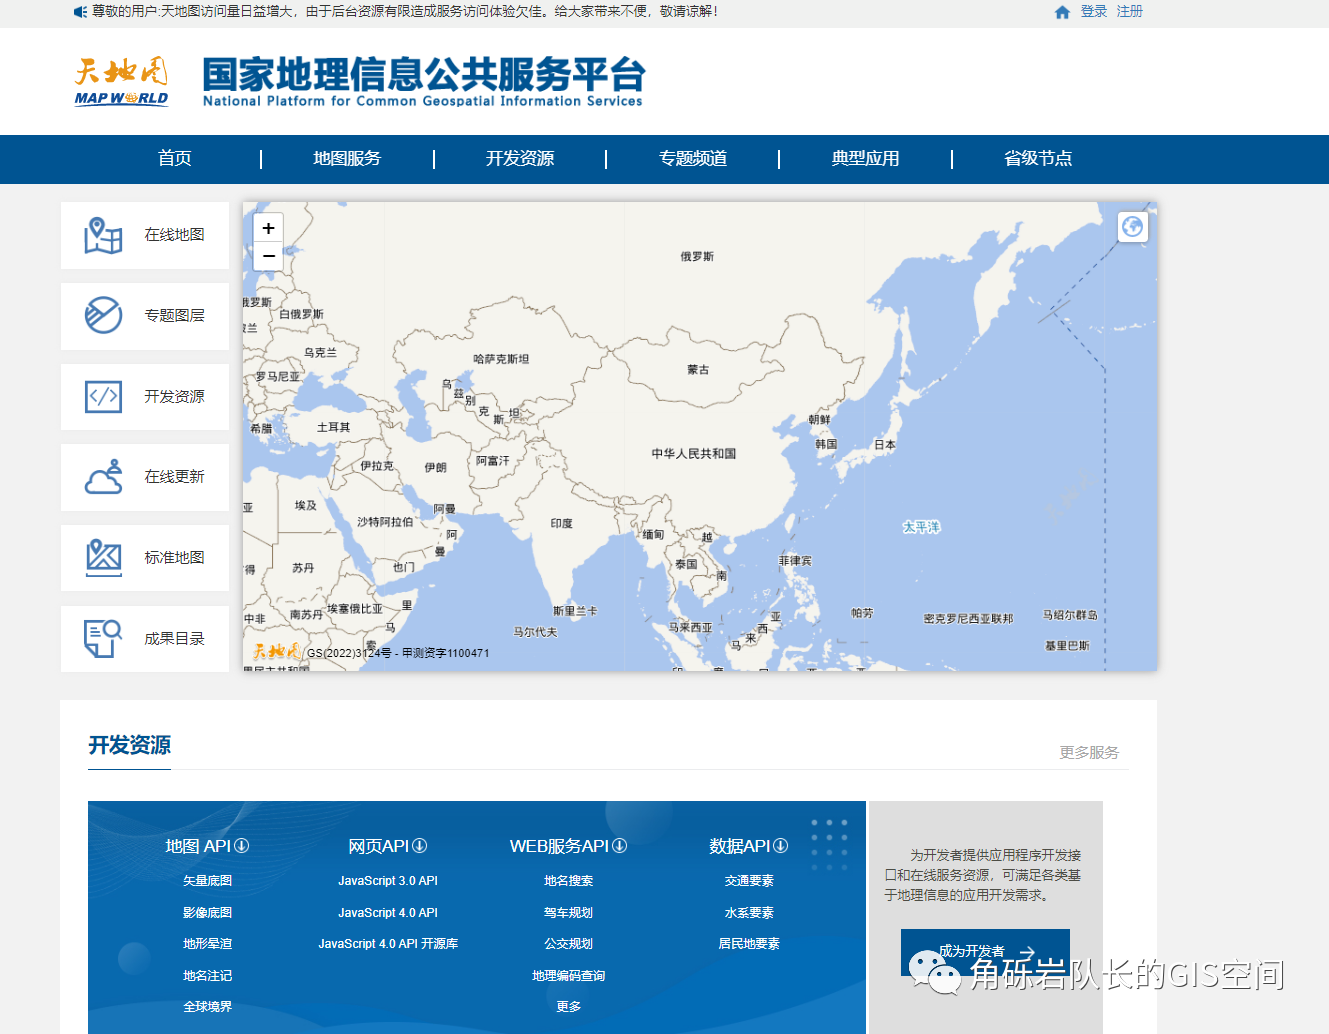
Task: Click the 专题图层 circular layer icon
Action: (x=103, y=315)
